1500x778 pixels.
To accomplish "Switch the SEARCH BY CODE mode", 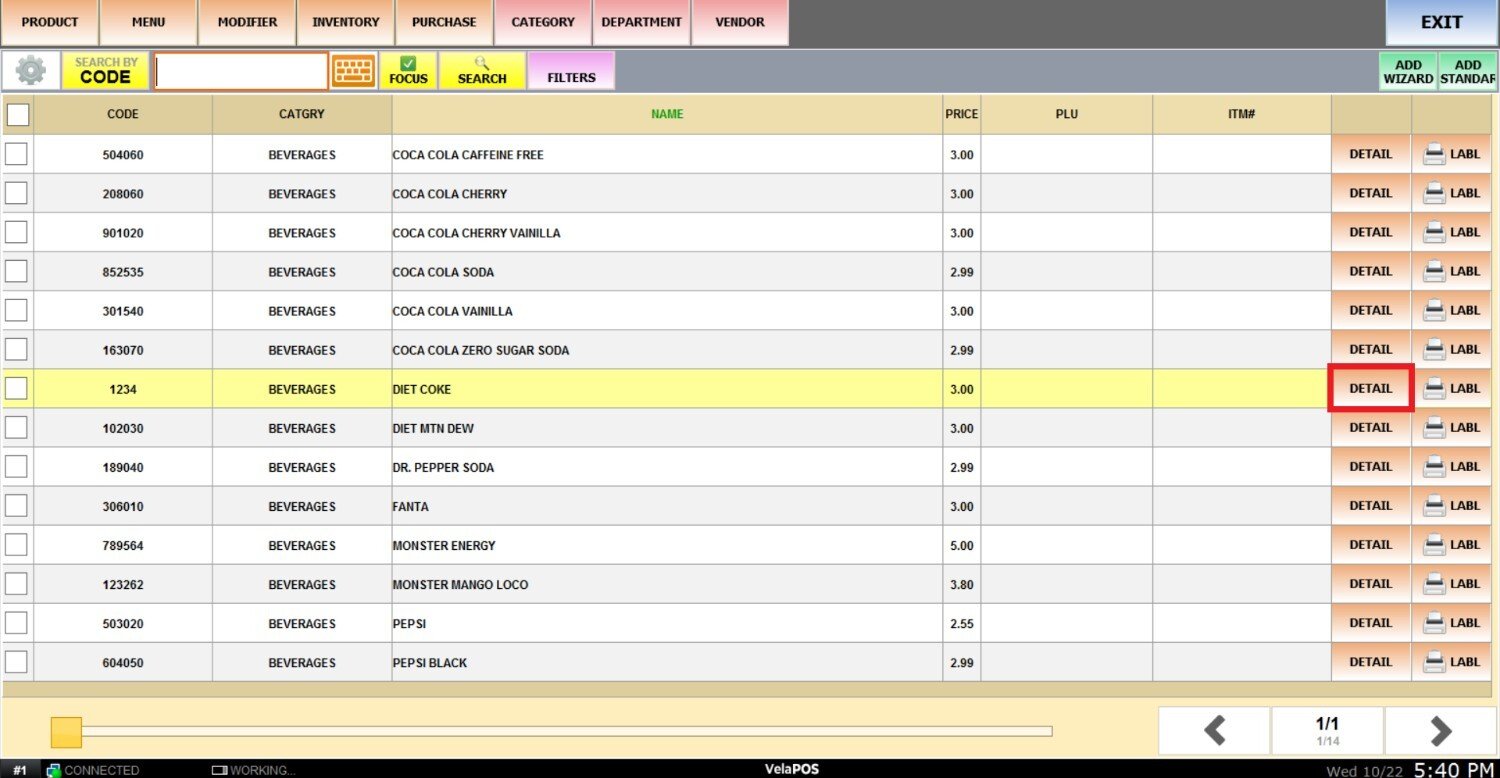I will click(x=106, y=71).
